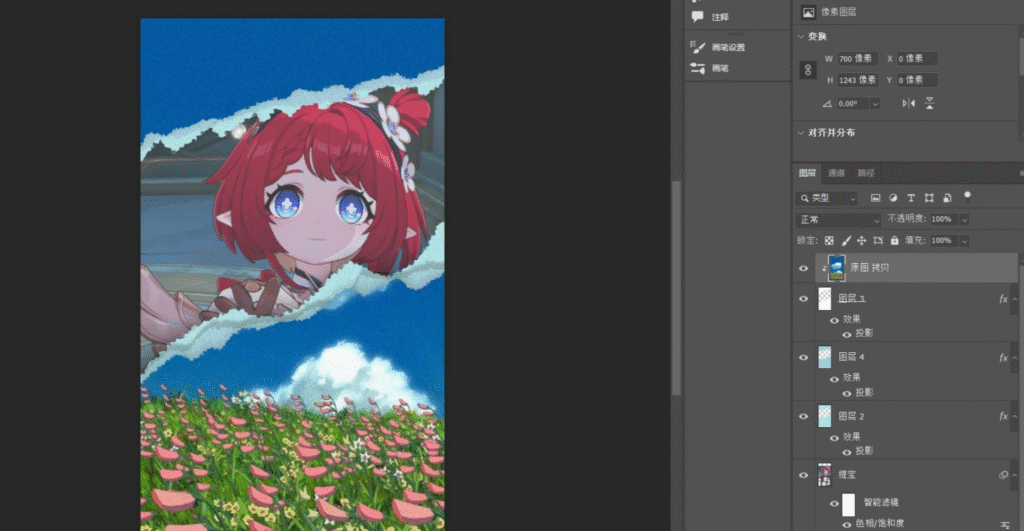The width and height of the screenshot is (1024, 531).
Task: Collapse the 对齐并分布 section
Action: coord(801,133)
